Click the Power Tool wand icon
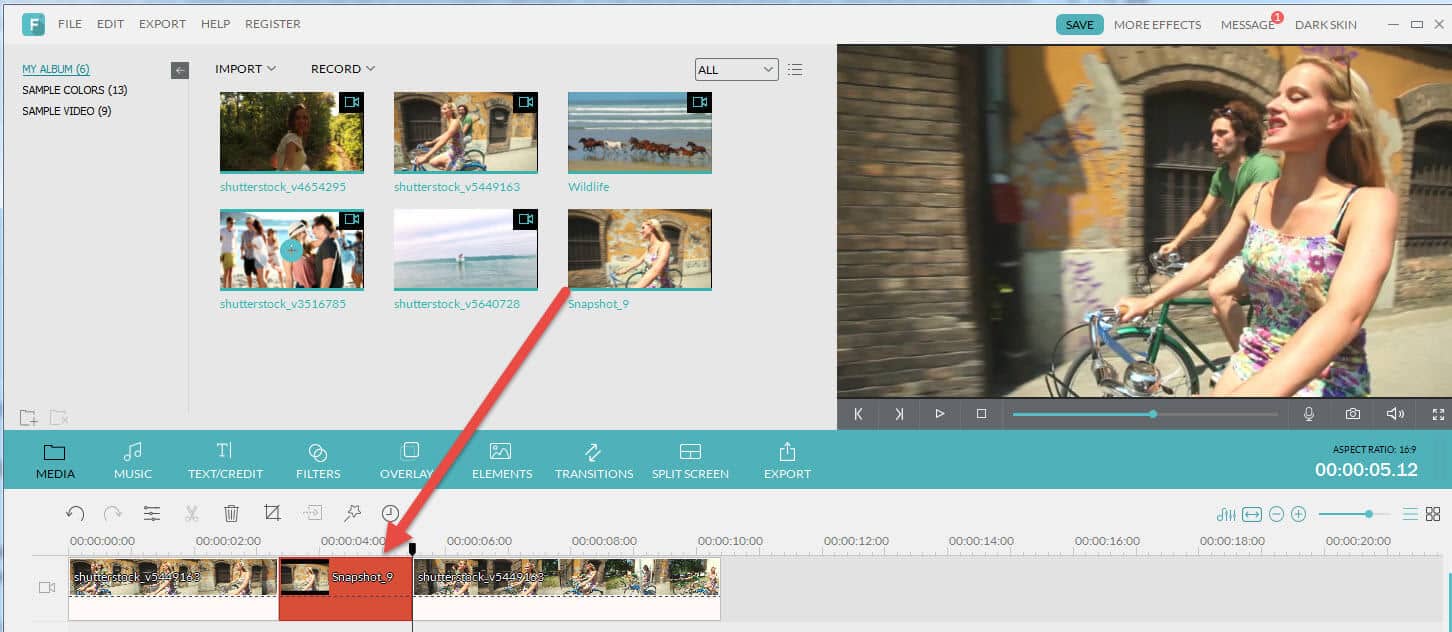 click(x=352, y=513)
